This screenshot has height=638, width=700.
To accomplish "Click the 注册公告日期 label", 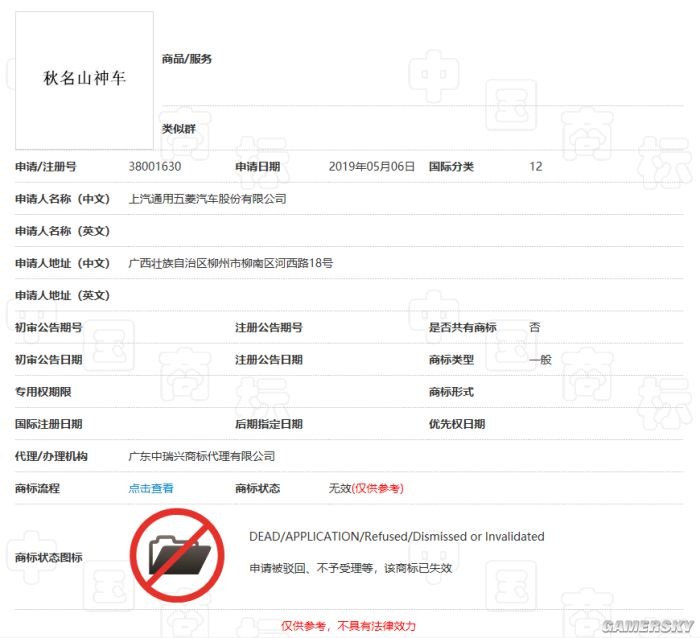I will (x=269, y=359).
